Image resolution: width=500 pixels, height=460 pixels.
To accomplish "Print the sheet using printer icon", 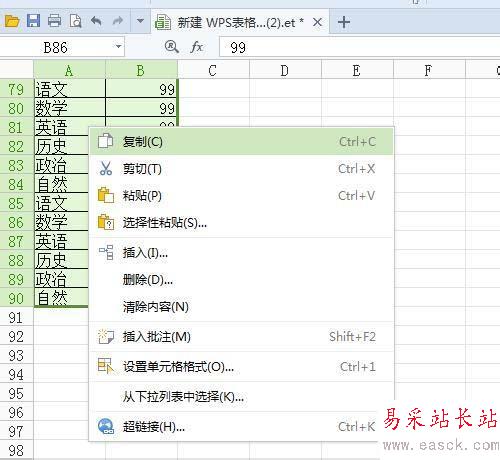I will pyautogui.click(x=55, y=21).
